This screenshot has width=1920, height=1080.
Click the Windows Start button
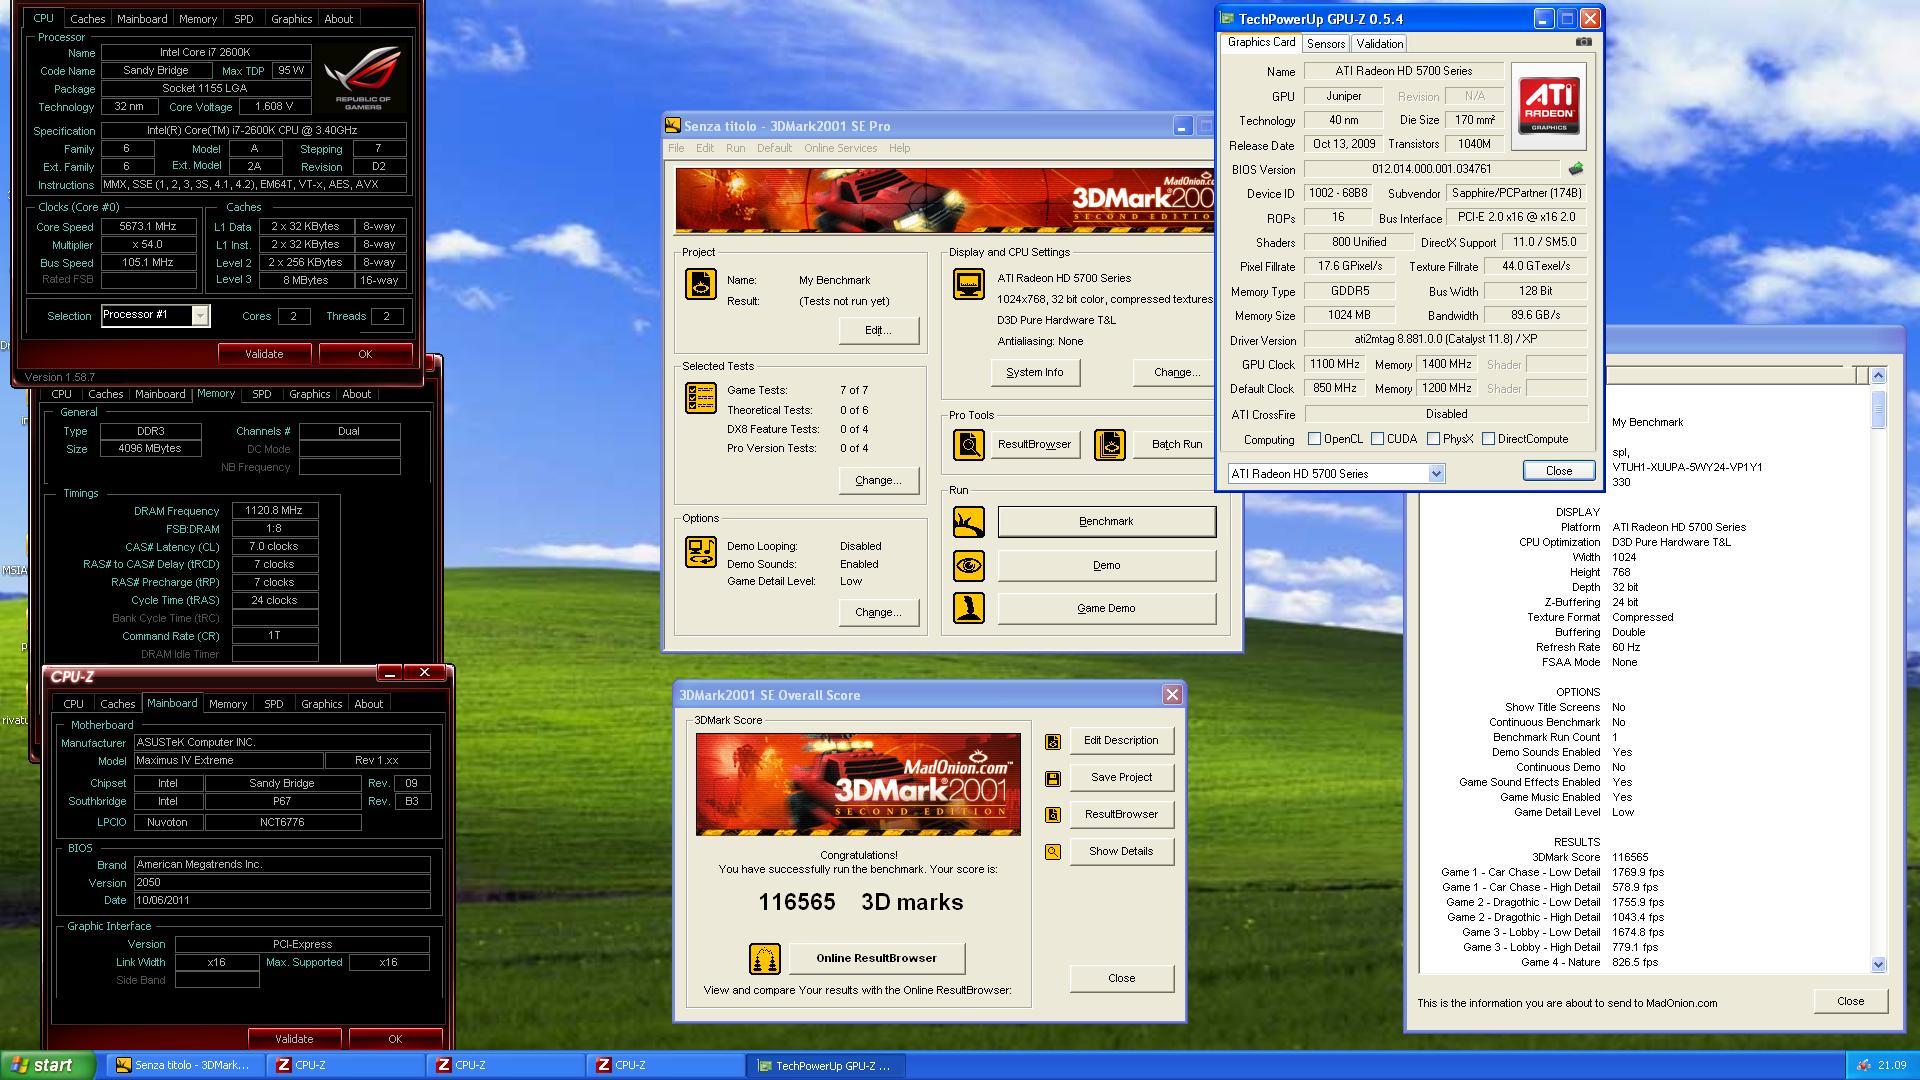(48, 1065)
